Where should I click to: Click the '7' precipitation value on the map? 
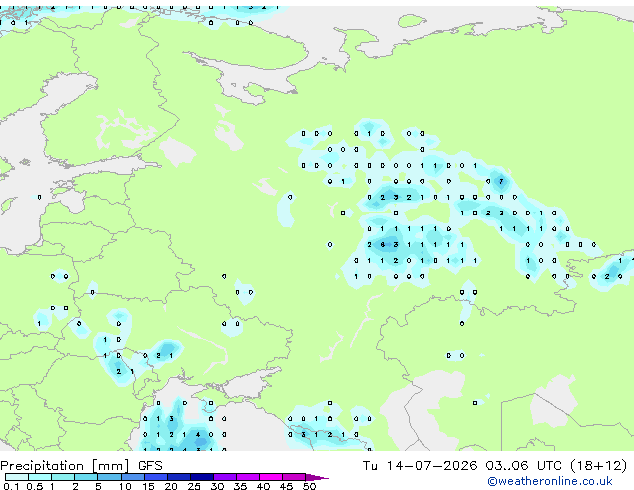tap(501, 181)
